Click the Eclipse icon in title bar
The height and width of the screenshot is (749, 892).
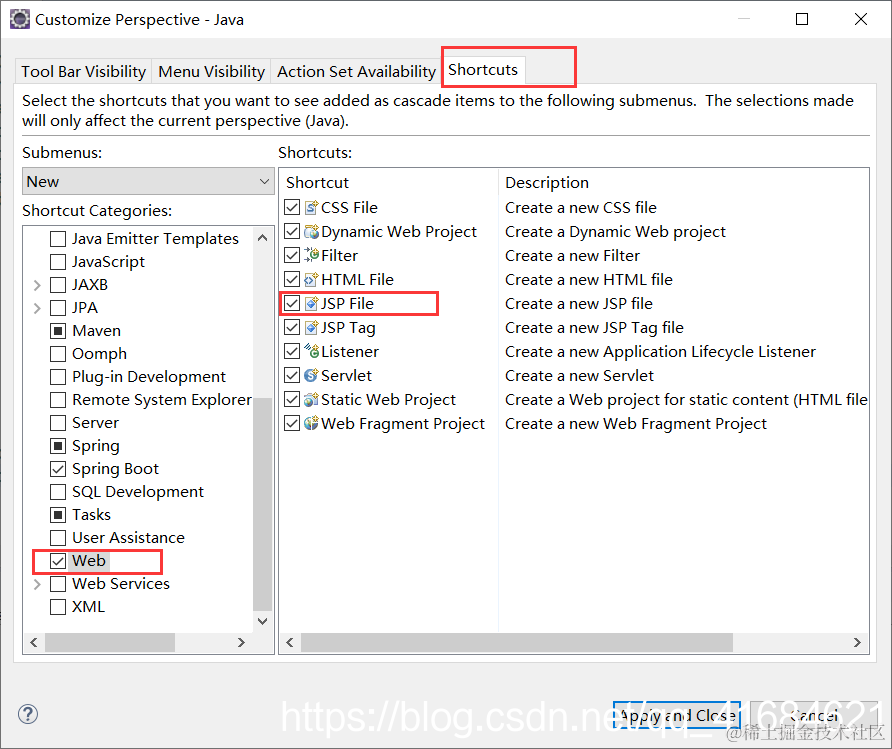19,19
